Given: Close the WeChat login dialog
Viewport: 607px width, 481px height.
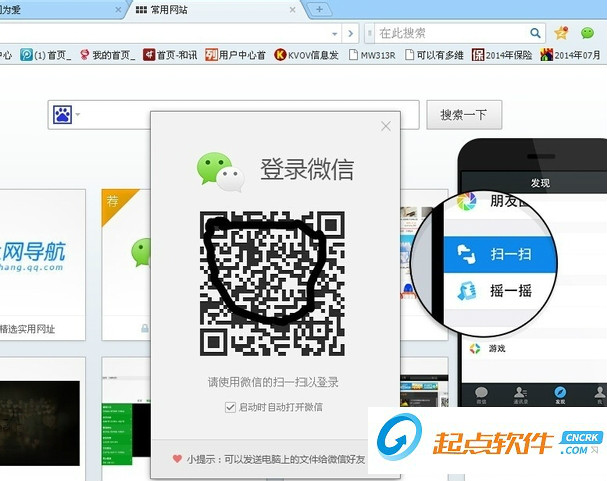Looking at the screenshot, I should click(386, 126).
